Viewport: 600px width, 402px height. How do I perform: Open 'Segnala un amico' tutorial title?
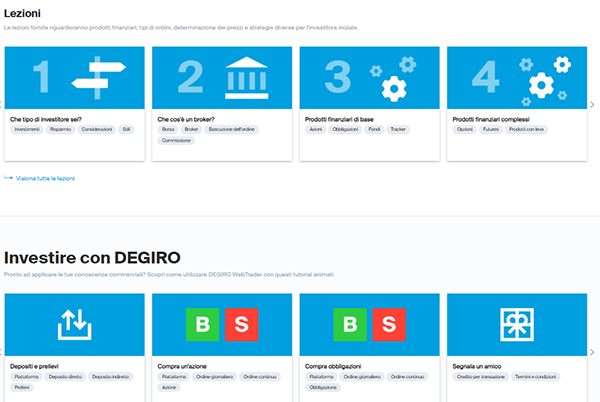click(x=476, y=366)
